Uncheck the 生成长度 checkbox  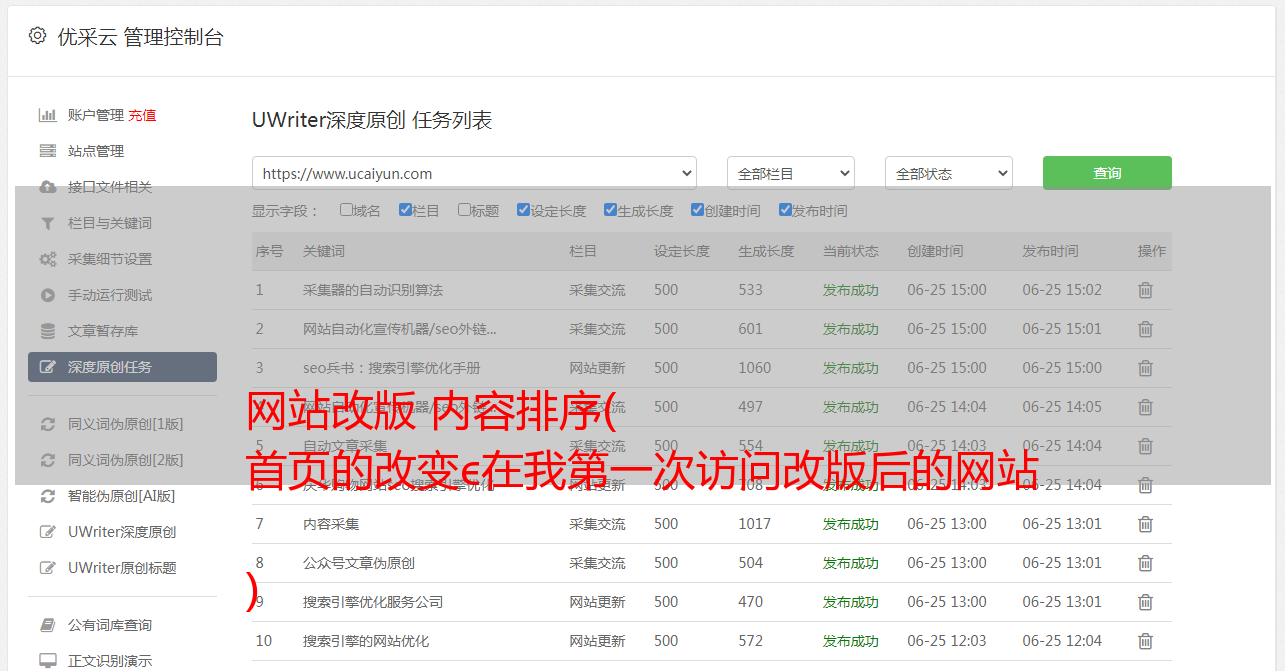[610, 210]
